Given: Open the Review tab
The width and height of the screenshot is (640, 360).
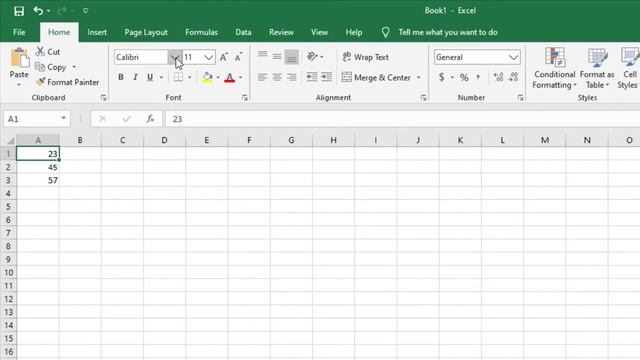Looking at the screenshot, I should point(281,32).
